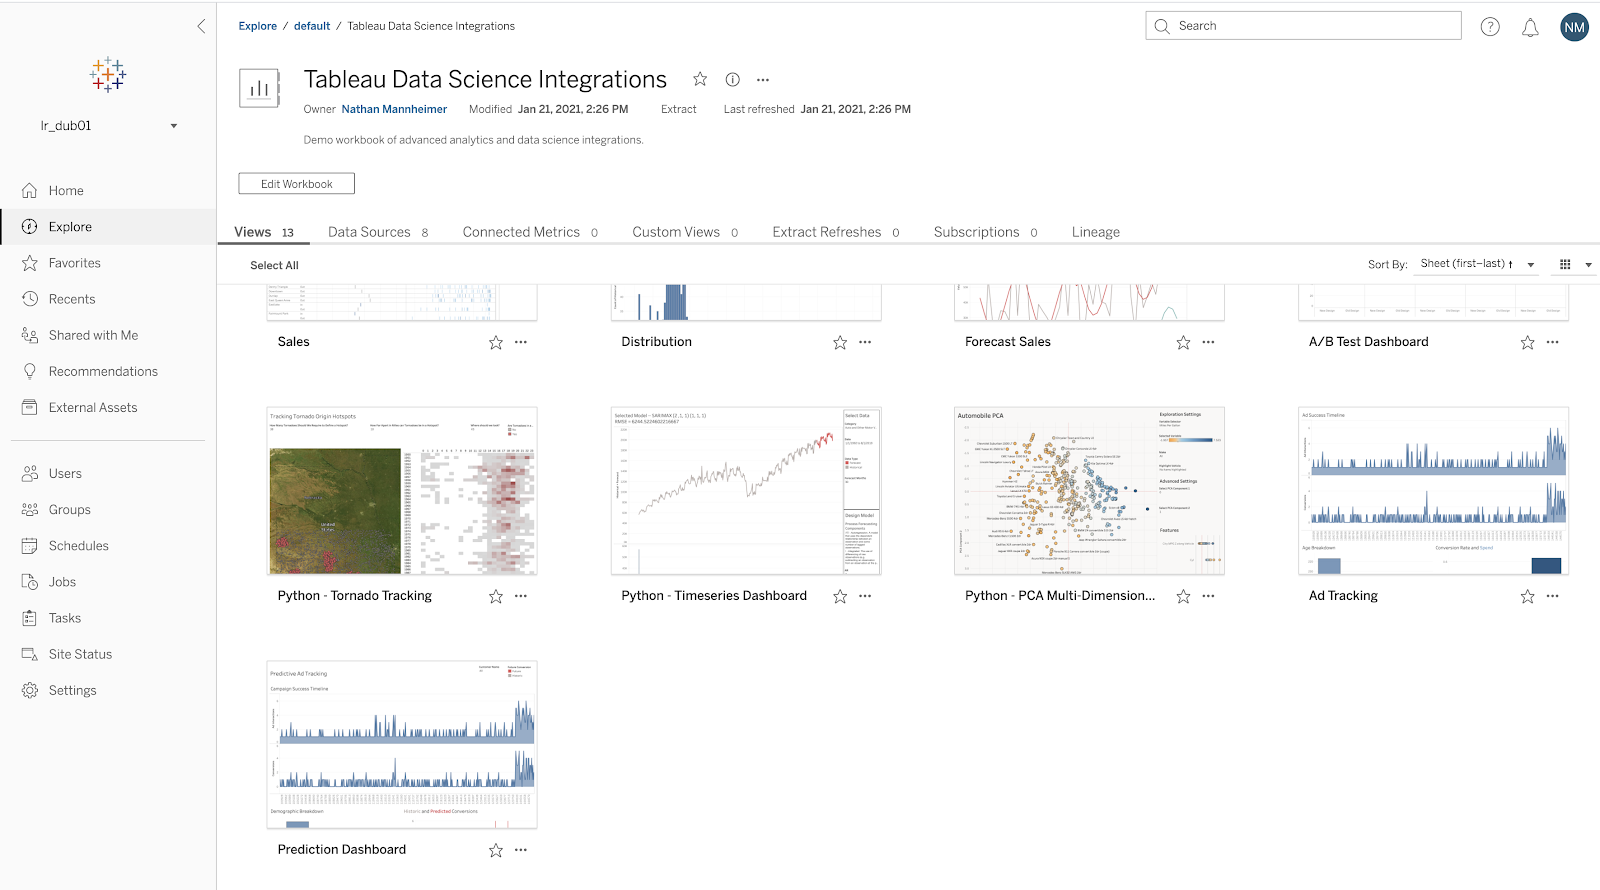Open the Lineage tab
The height and width of the screenshot is (890, 1600).
[x=1095, y=232]
